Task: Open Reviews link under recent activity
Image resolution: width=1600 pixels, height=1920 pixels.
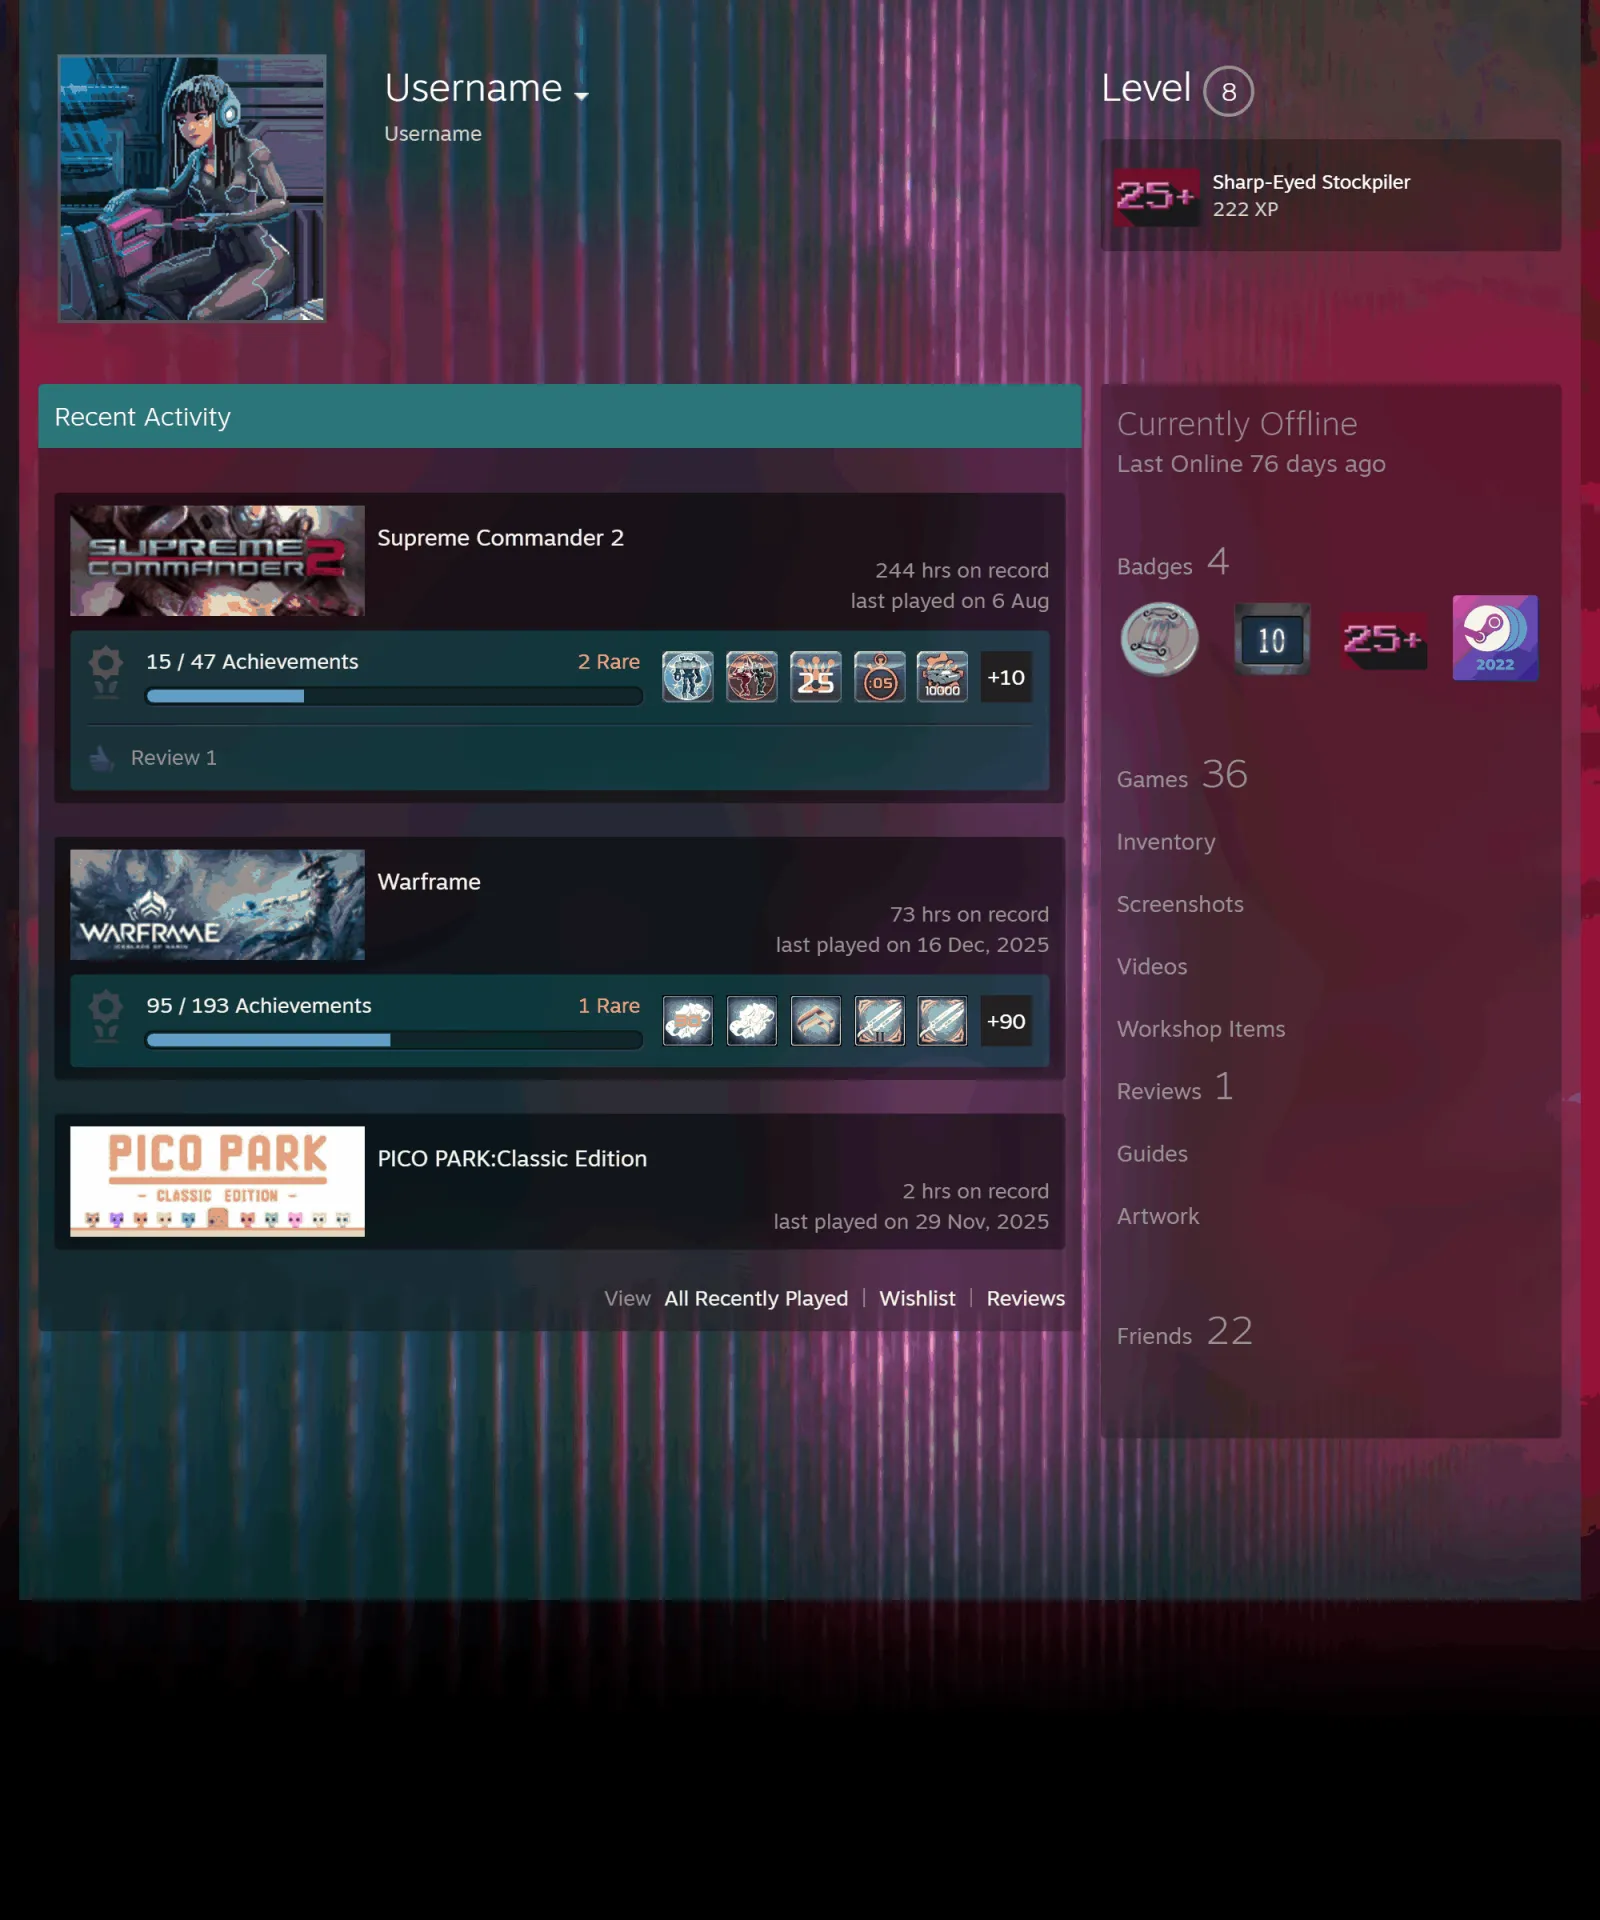Action: click(1026, 1298)
